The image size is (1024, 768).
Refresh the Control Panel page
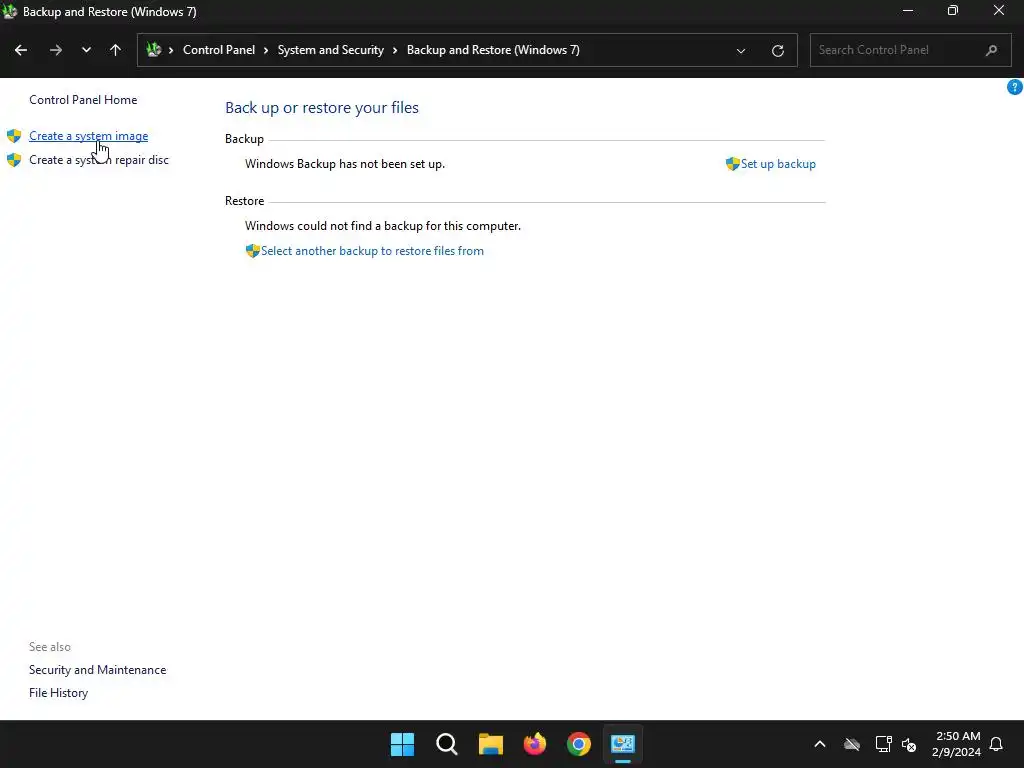pyautogui.click(x=778, y=50)
